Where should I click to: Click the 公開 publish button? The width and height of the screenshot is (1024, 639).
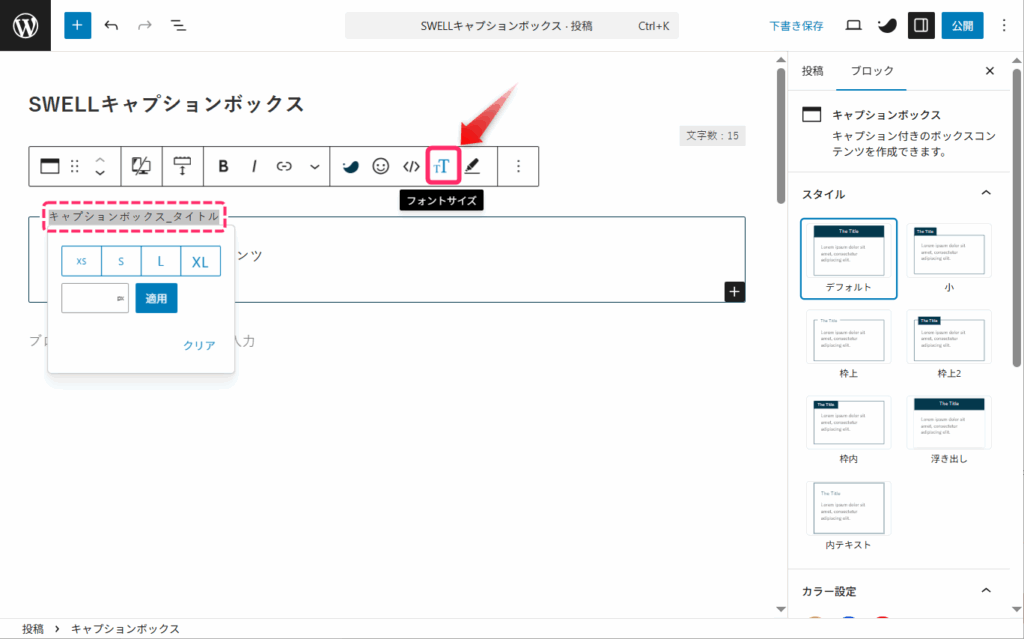[x=962, y=25]
